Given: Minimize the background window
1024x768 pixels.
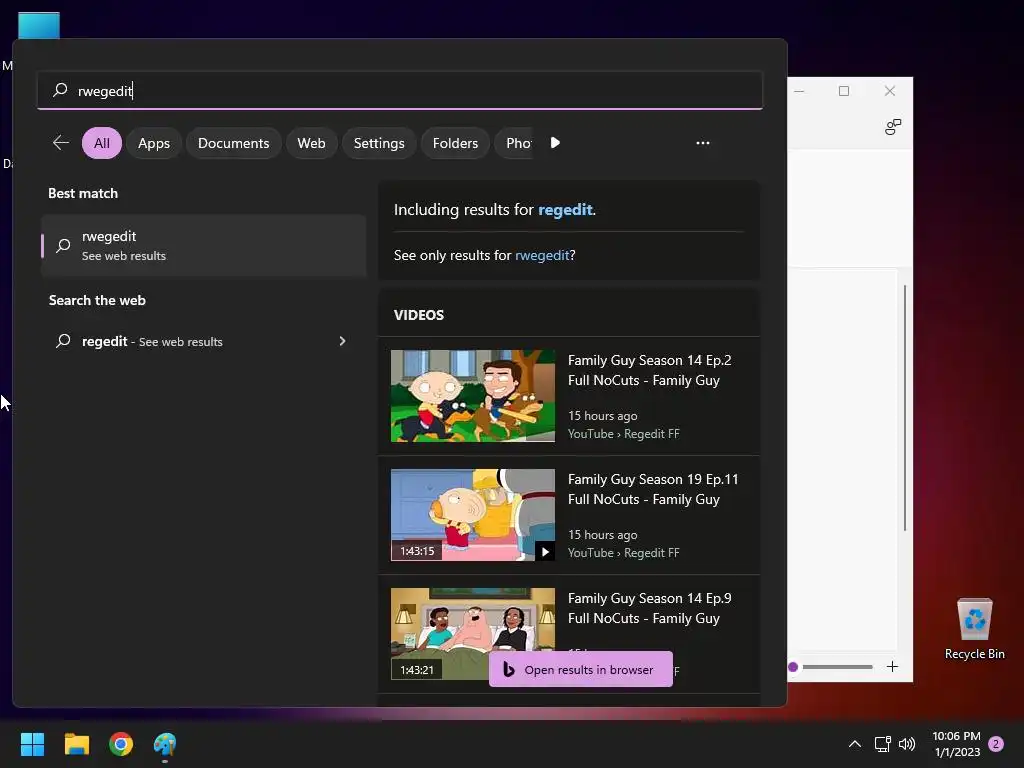Looking at the screenshot, I should point(799,91).
